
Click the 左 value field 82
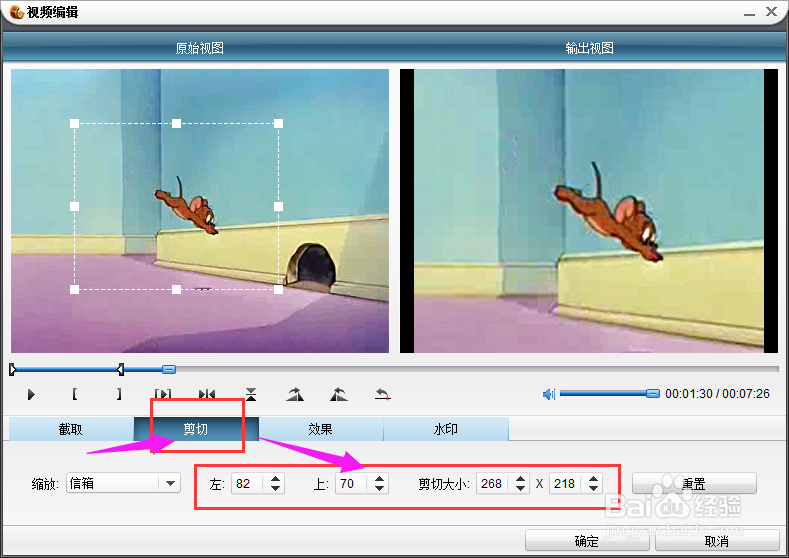tap(248, 484)
